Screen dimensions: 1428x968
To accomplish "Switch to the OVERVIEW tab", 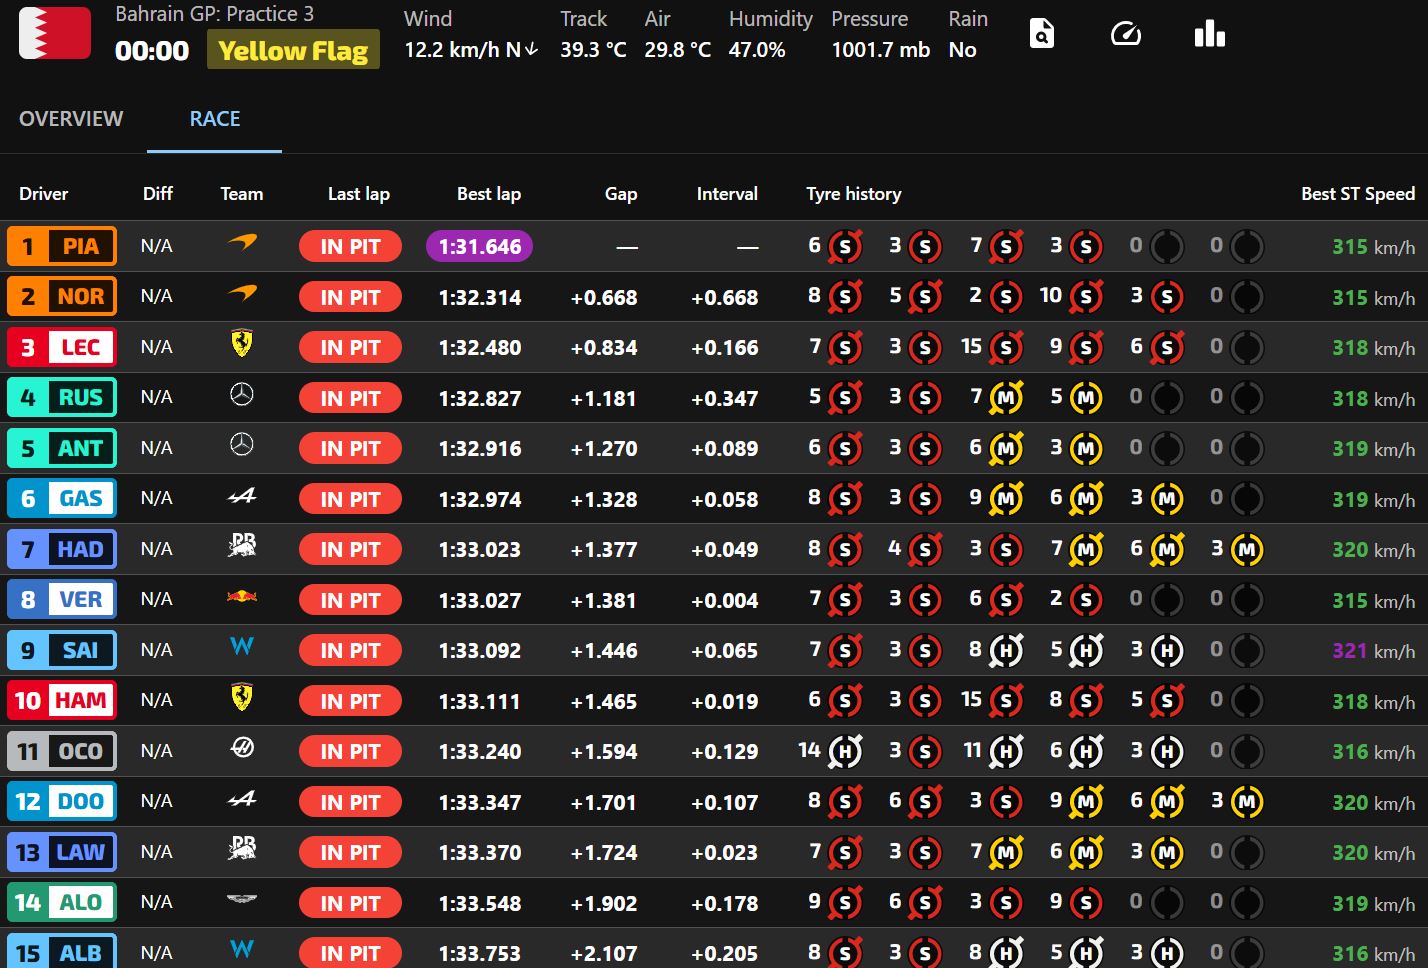I will coord(71,119).
